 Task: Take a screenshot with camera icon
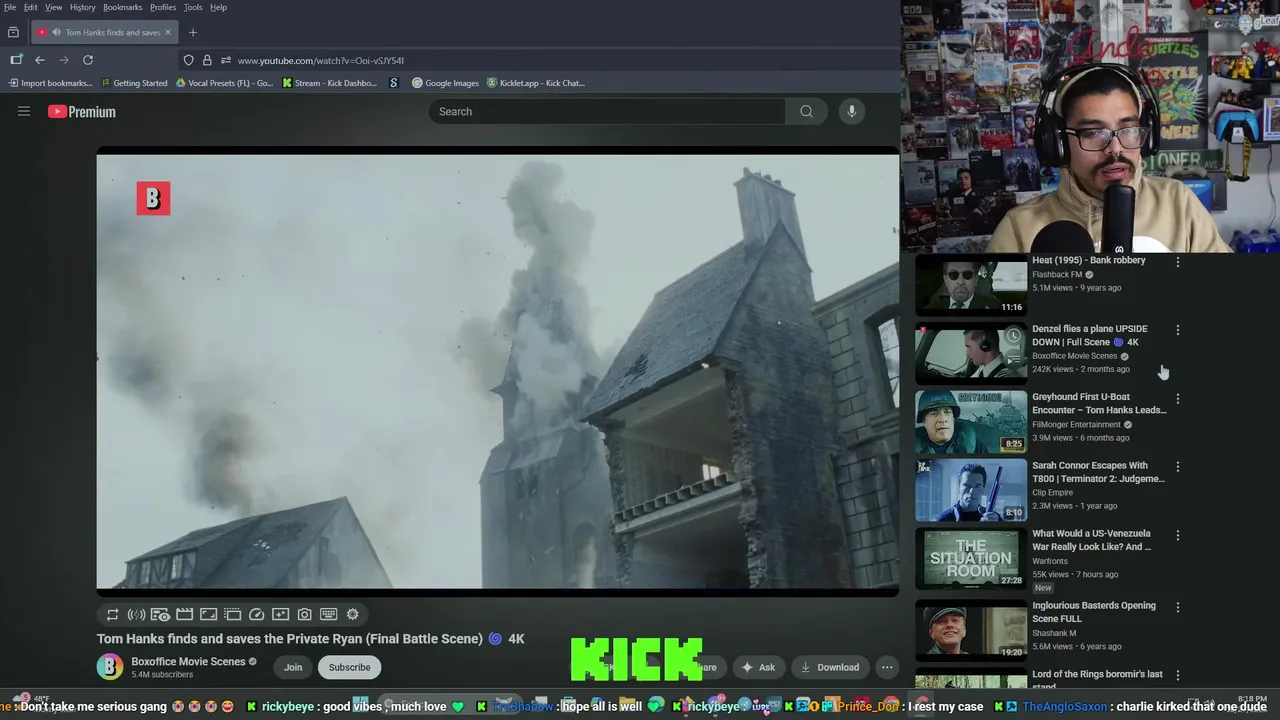coord(304,614)
